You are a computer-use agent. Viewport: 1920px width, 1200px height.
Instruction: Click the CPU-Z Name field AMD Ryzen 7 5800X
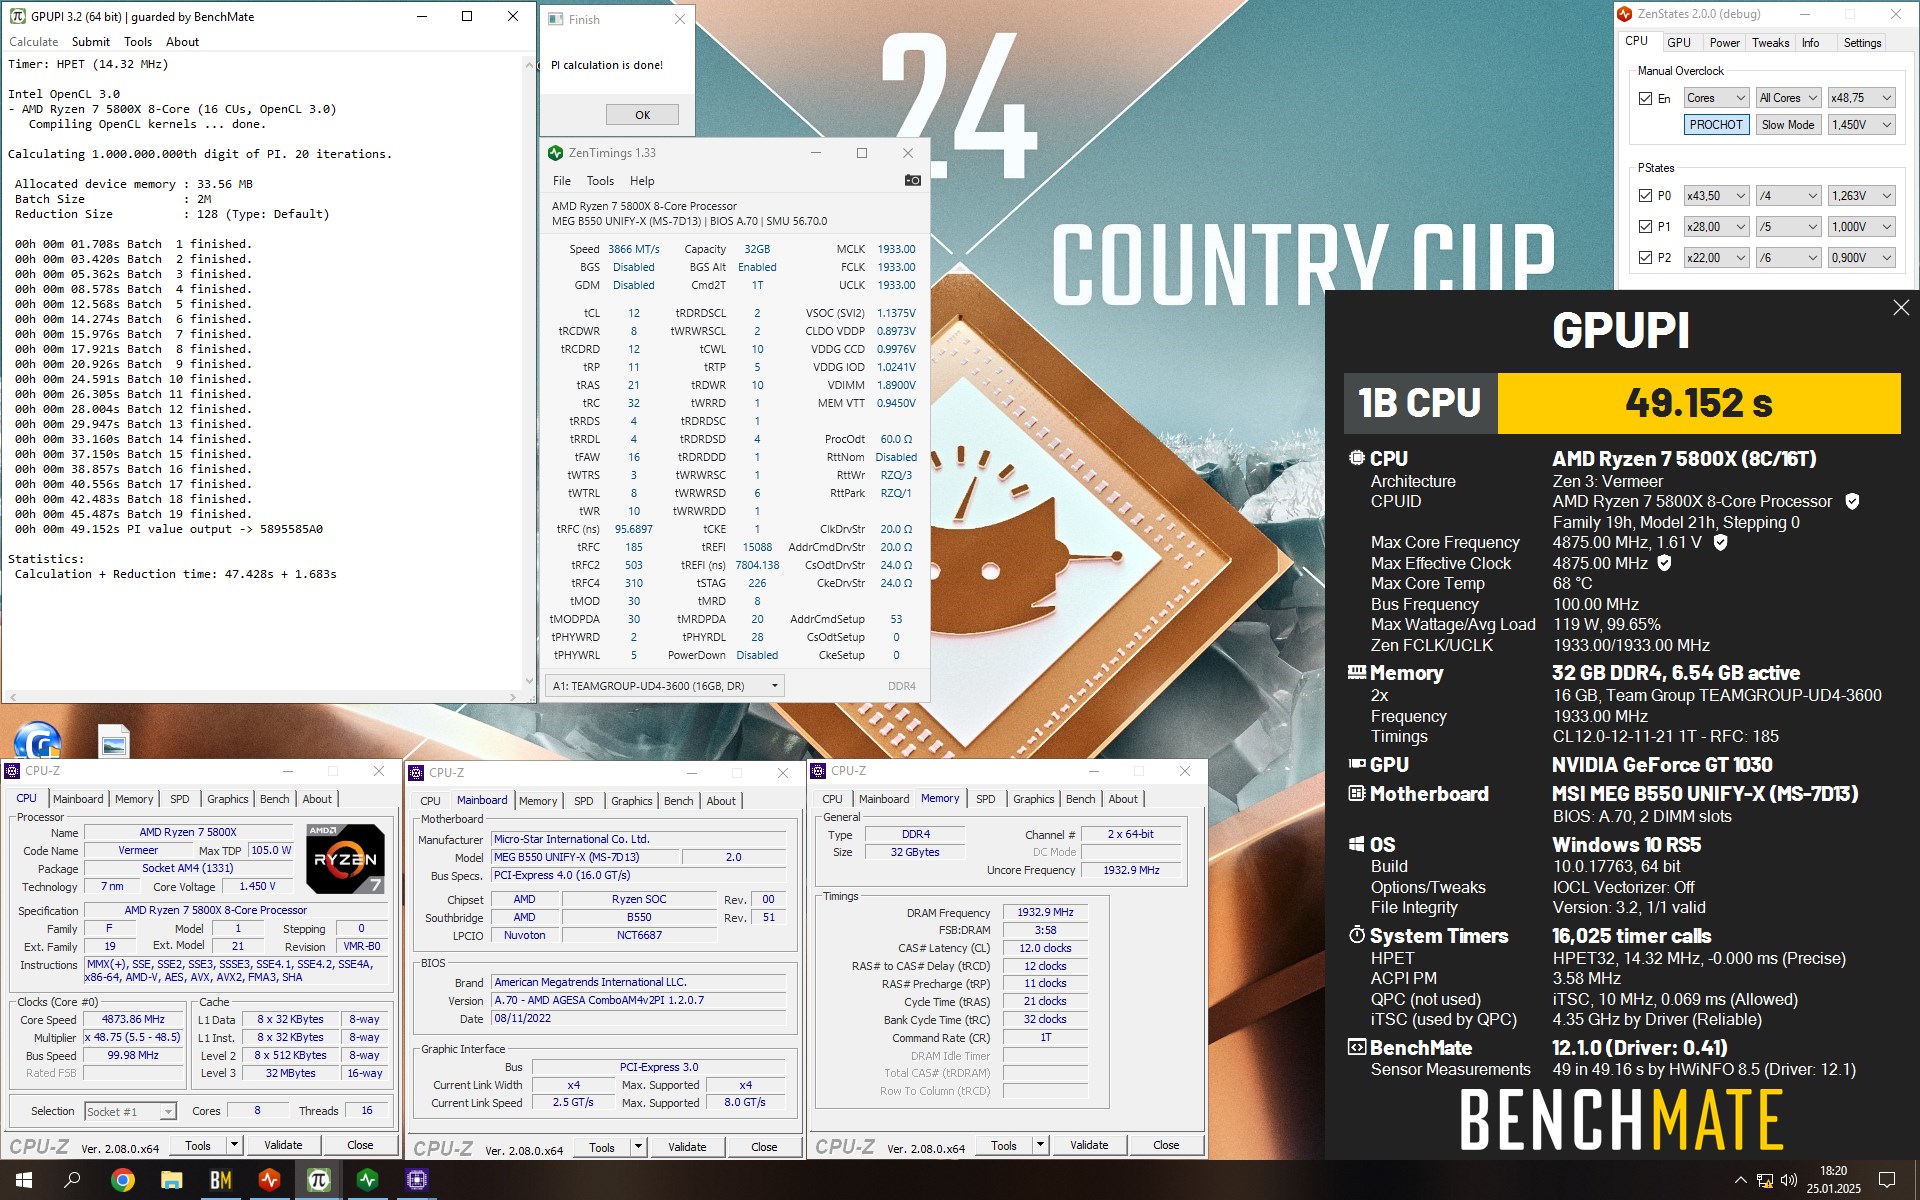coord(188,832)
